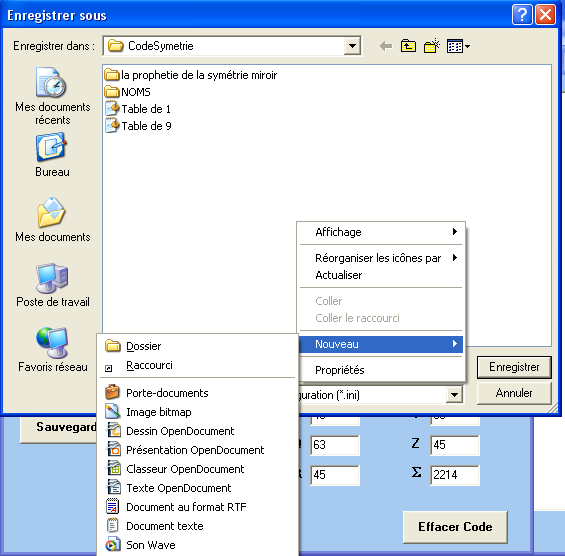Click the Up One Level folder icon
The image size is (565, 556).
click(x=408, y=46)
